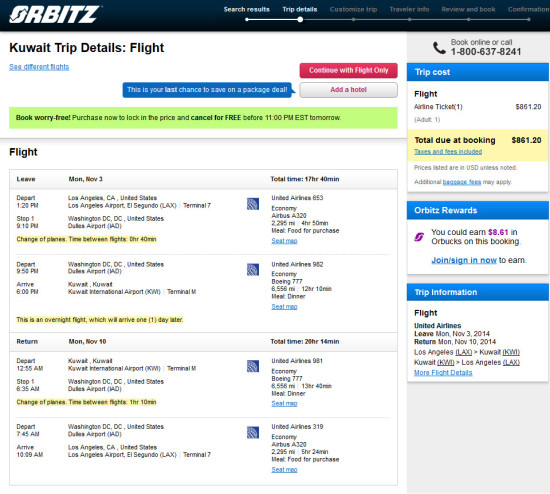Select the Trip details step

[300, 9]
